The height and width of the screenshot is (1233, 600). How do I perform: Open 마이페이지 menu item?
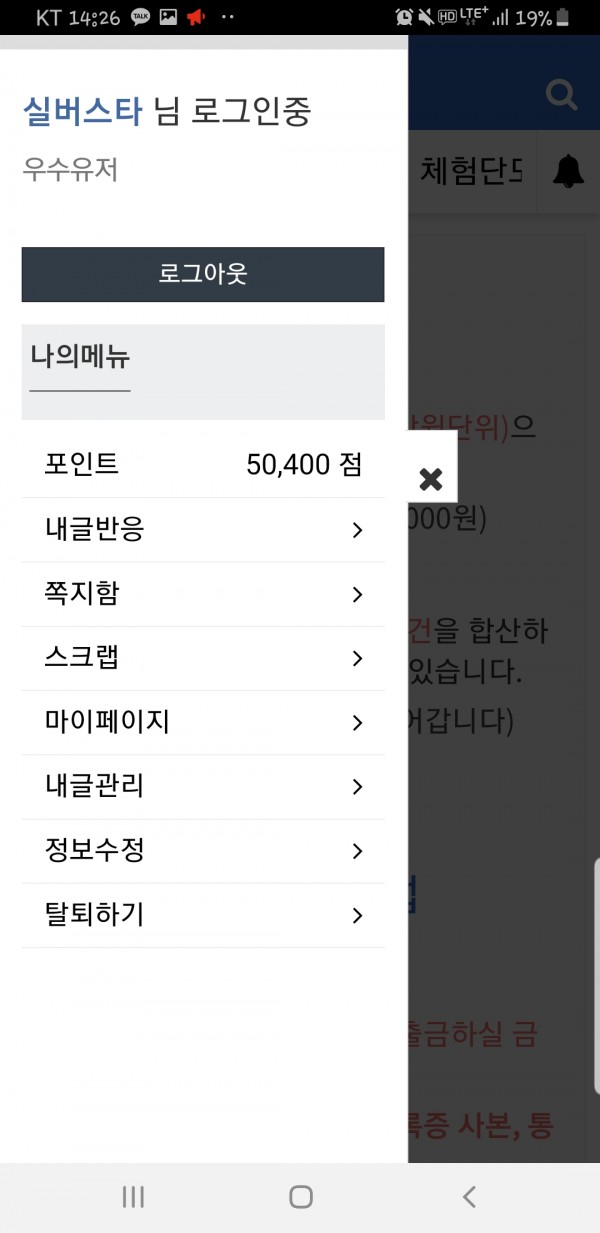click(108, 722)
